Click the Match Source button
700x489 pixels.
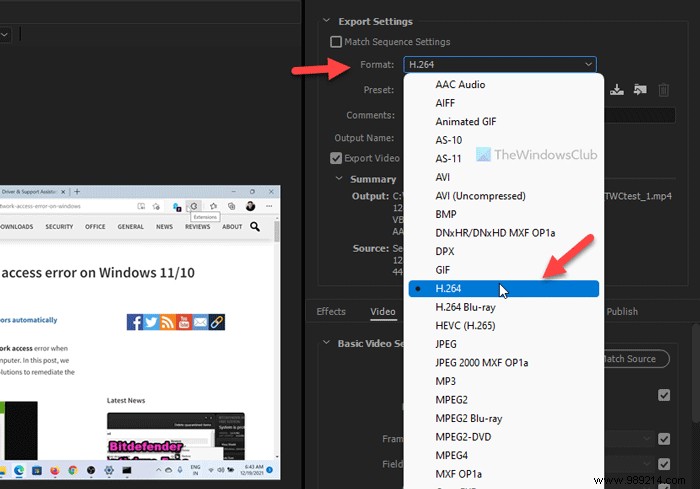click(x=636, y=359)
